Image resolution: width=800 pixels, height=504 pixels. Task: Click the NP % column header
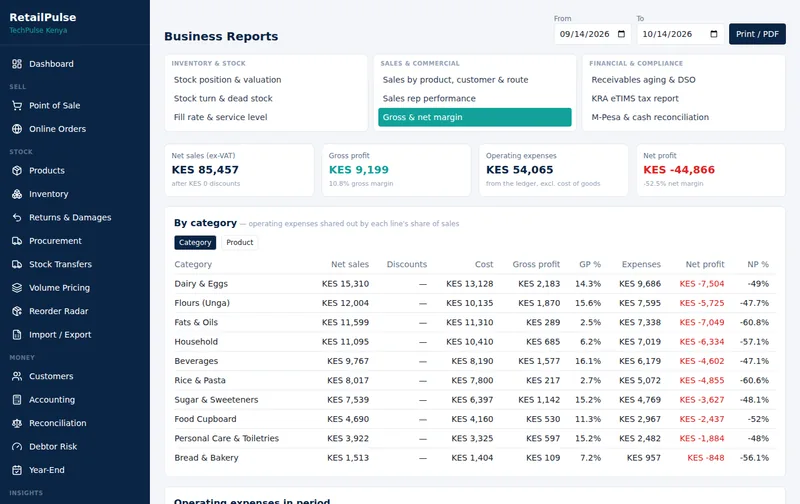click(x=758, y=264)
